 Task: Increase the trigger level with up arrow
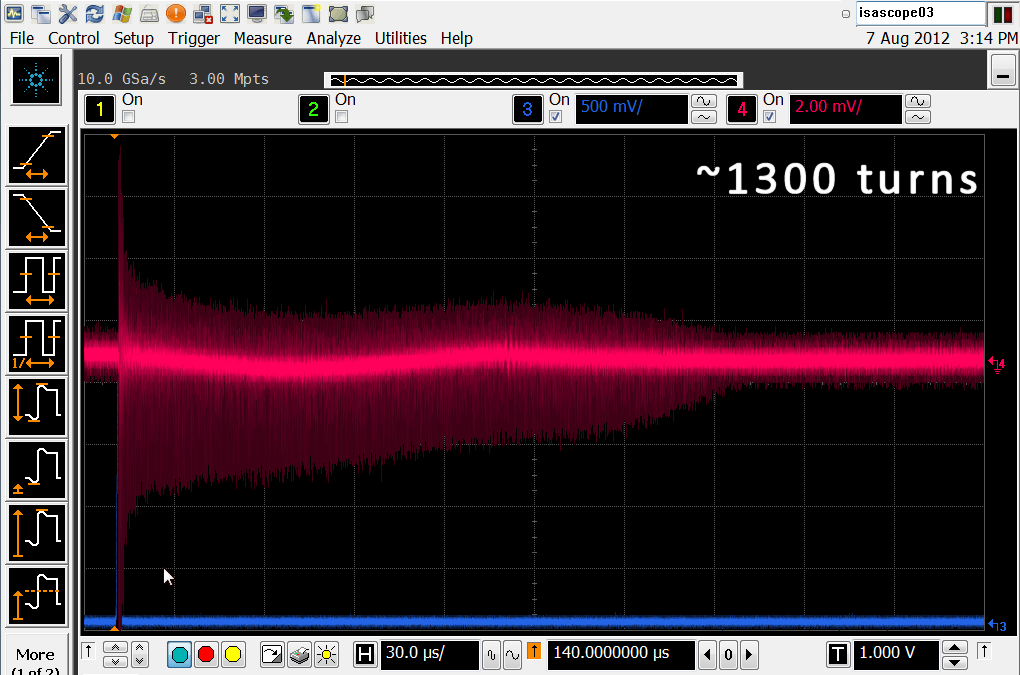tap(956, 648)
